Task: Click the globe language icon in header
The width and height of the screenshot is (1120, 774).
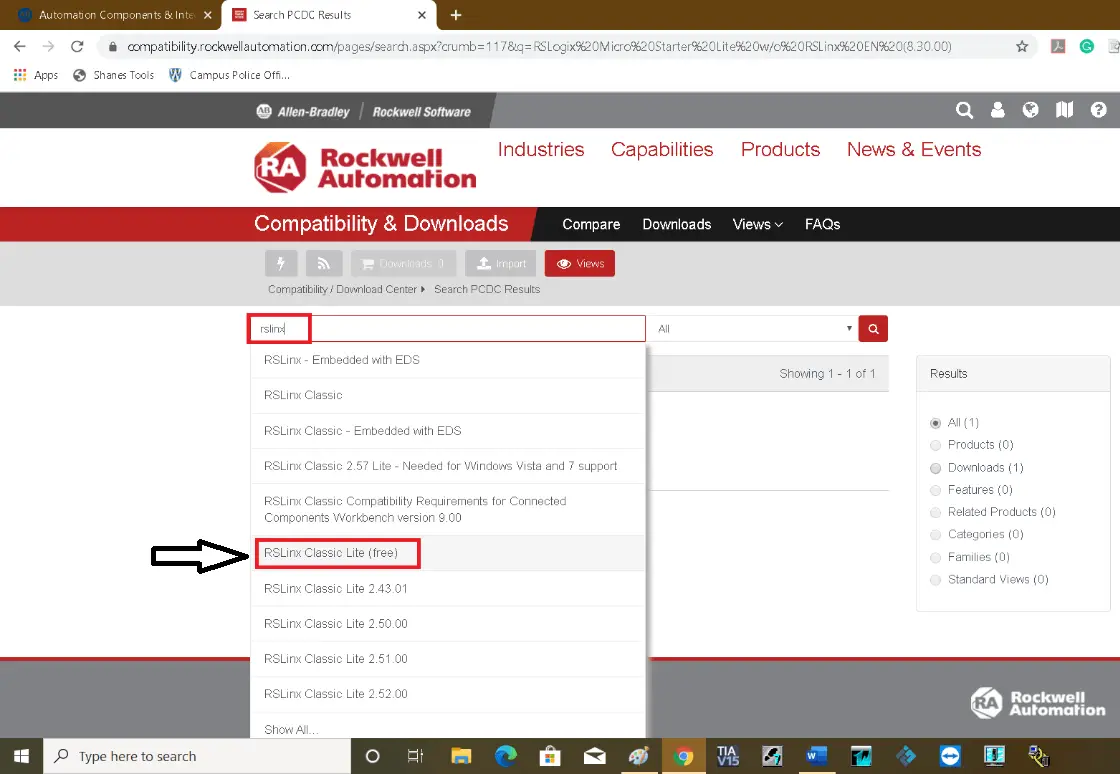Action: pos(1030,110)
